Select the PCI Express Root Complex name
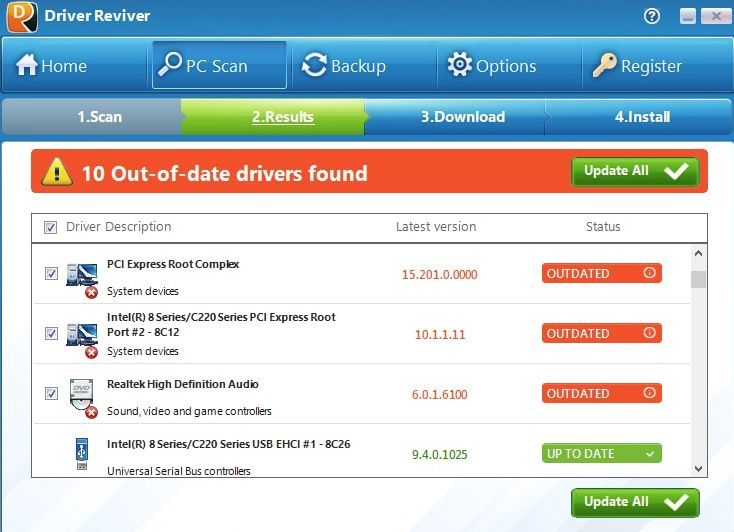The image size is (734, 532). click(173, 264)
